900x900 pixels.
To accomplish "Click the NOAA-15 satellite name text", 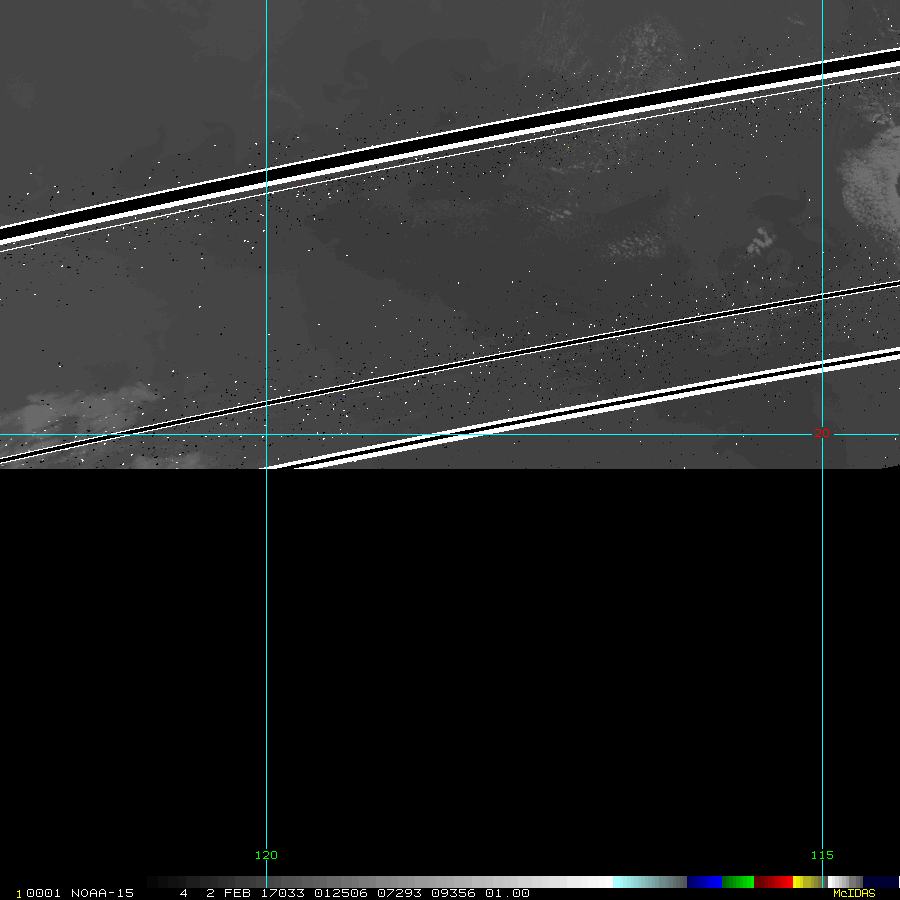I will tap(102, 893).
